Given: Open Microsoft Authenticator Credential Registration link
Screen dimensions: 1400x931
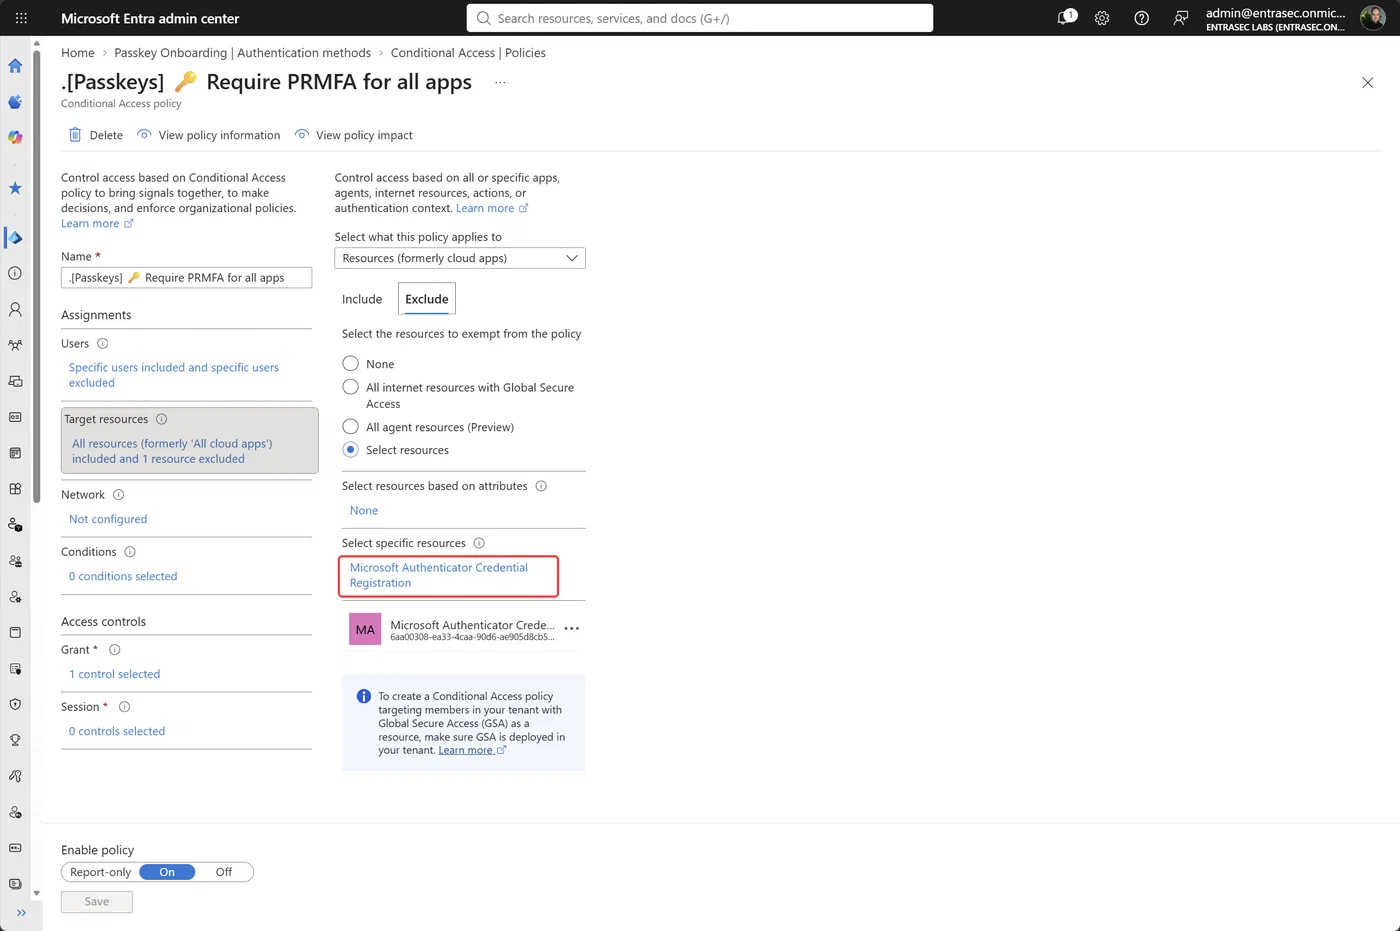Looking at the screenshot, I should pos(439,575).
